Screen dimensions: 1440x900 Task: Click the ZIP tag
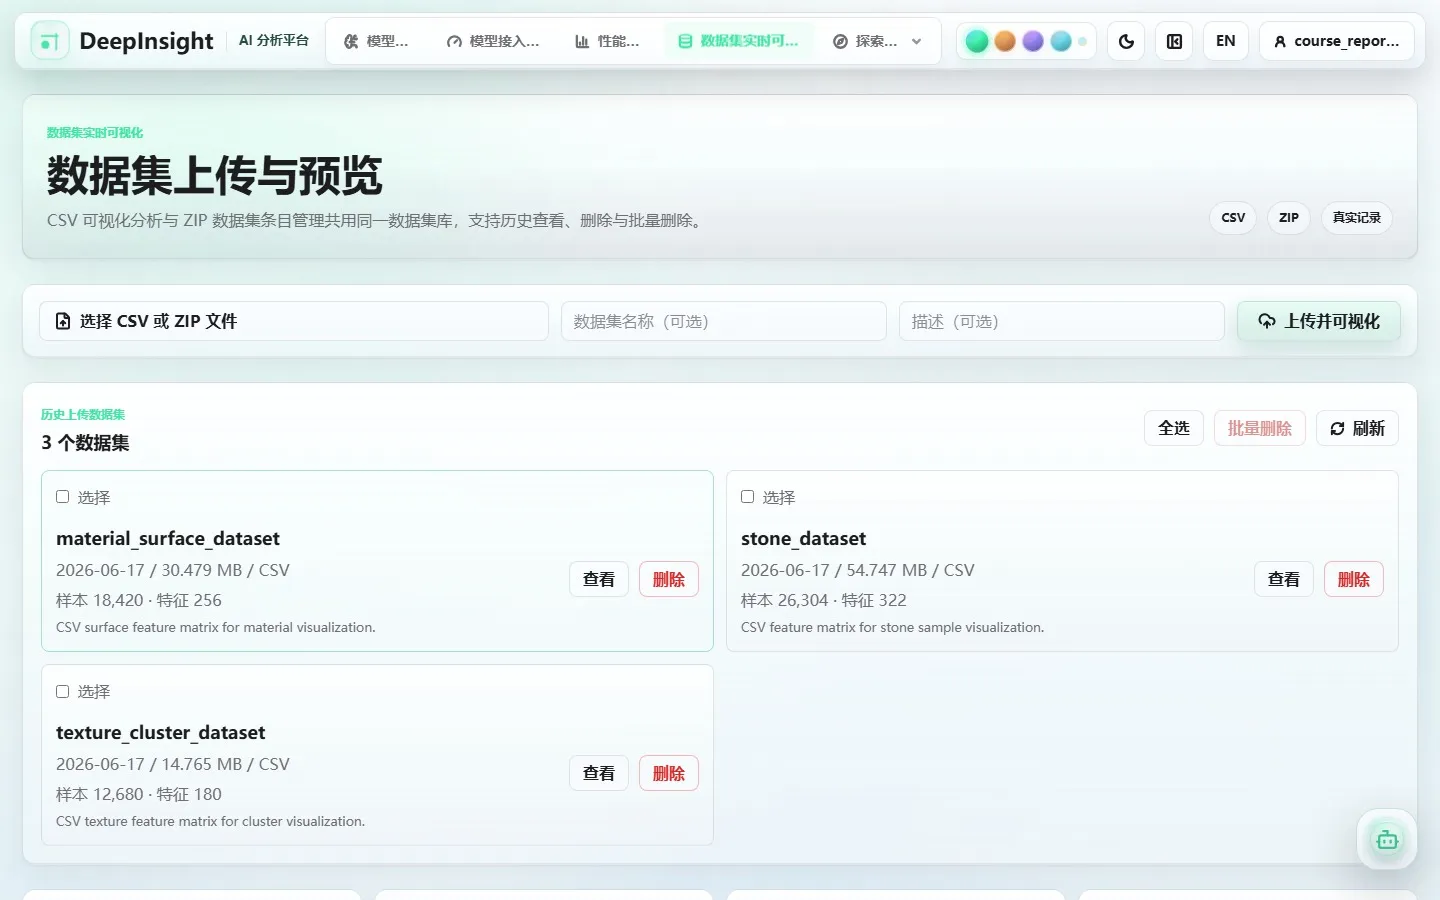1289,218
